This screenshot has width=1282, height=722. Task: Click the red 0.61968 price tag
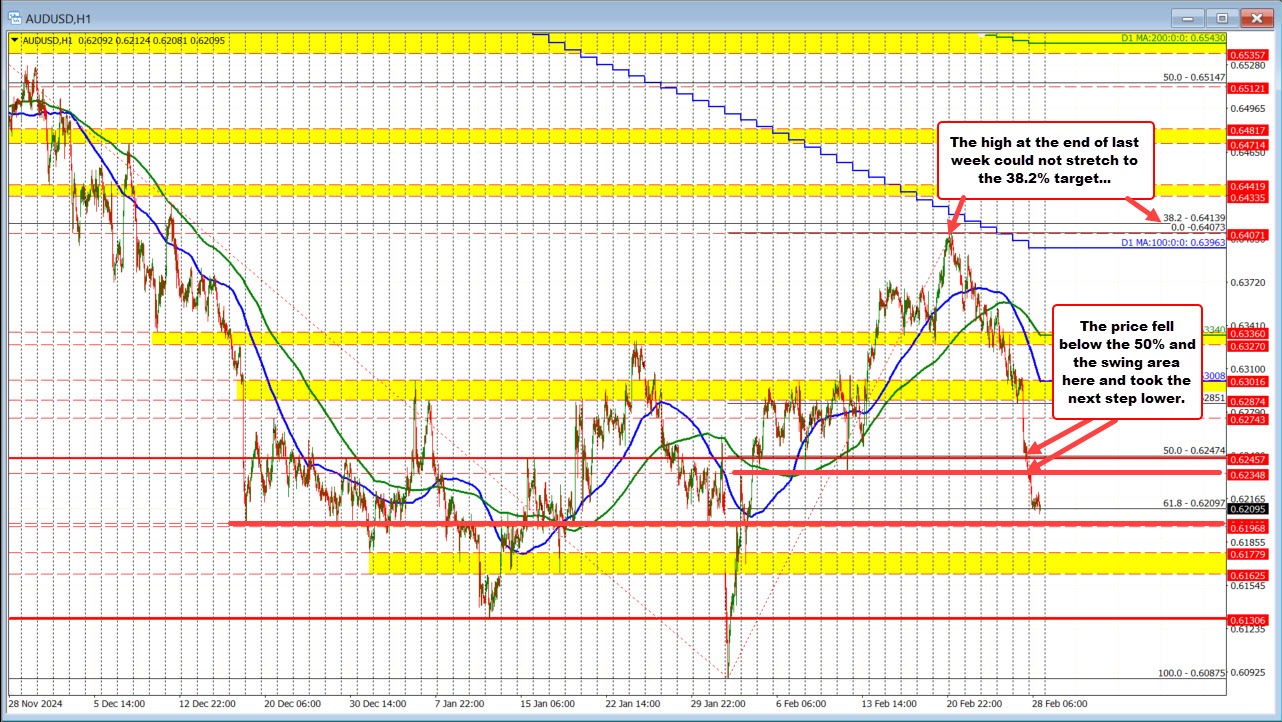coord(1249,527)
